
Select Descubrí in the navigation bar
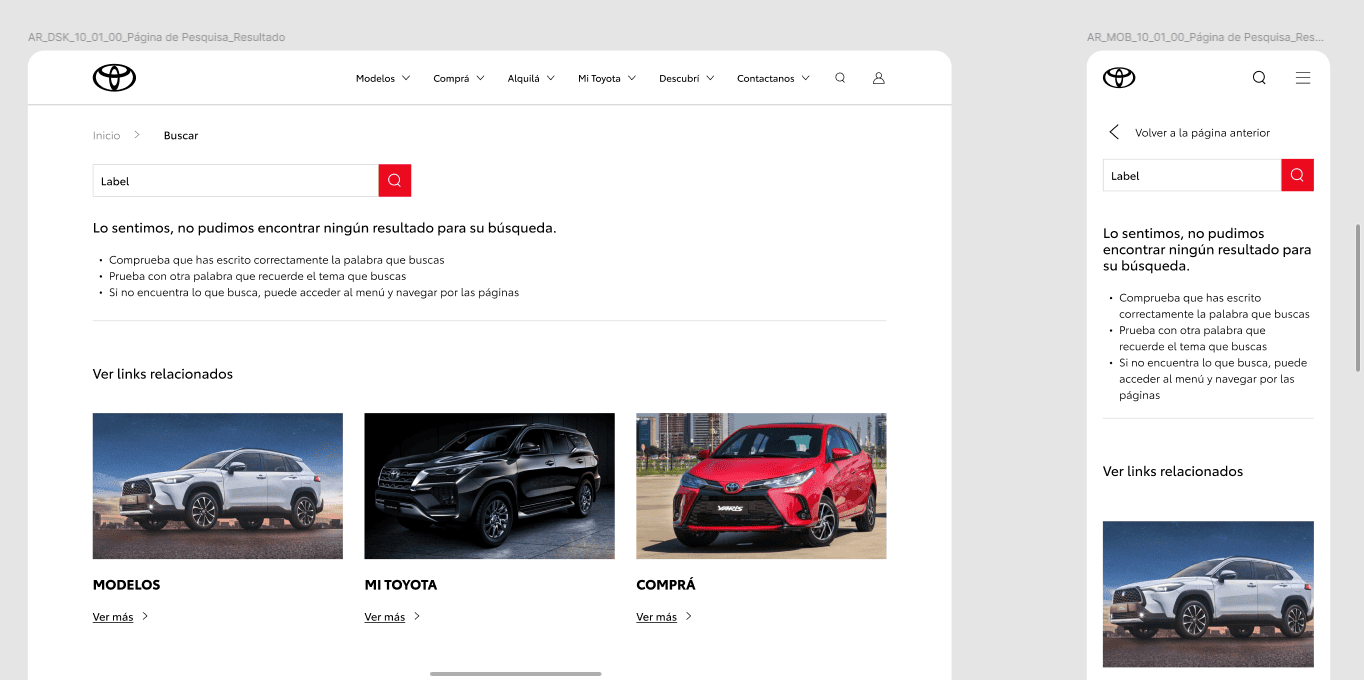pos(686,79)
